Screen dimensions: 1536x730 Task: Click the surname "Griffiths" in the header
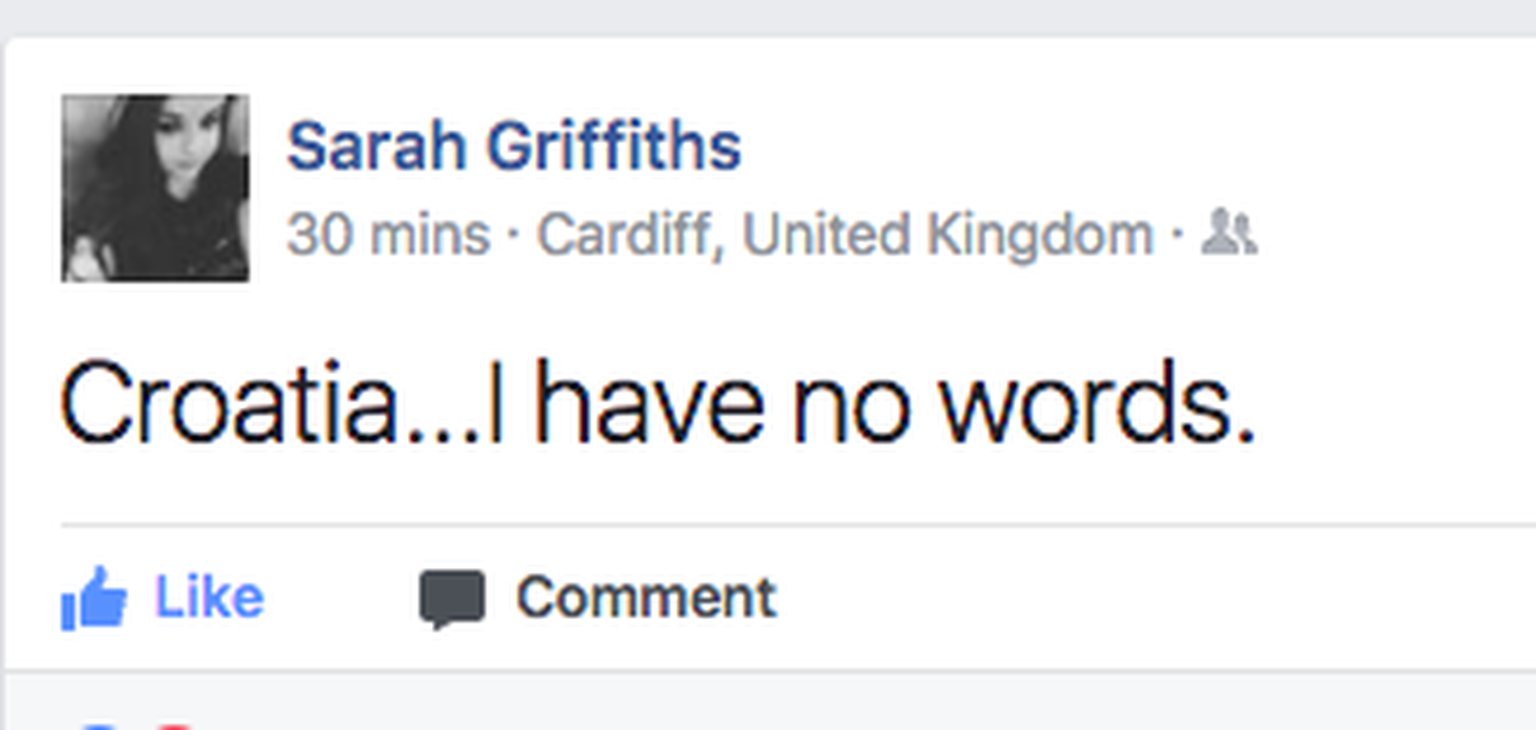(x=614, y=146)
